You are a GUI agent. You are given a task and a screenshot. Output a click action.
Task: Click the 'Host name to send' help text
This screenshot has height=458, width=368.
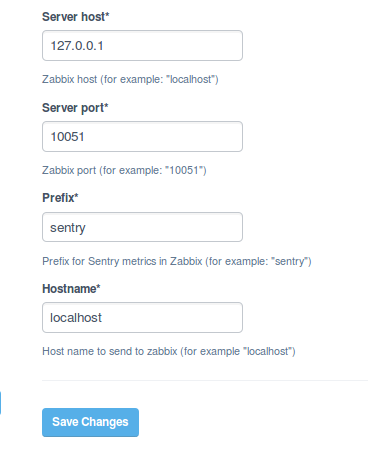tap(169, 351)
